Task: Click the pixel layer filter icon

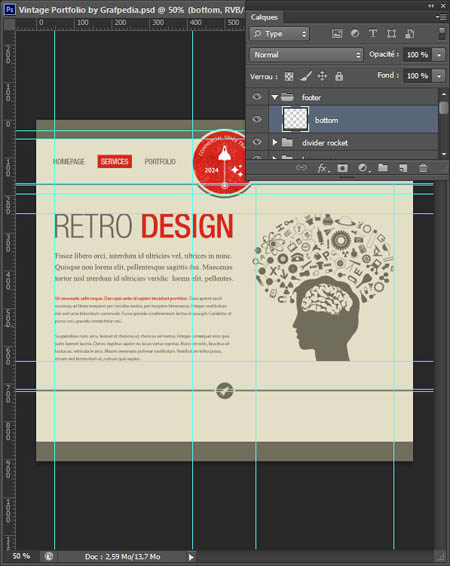Action: point(337,34)
